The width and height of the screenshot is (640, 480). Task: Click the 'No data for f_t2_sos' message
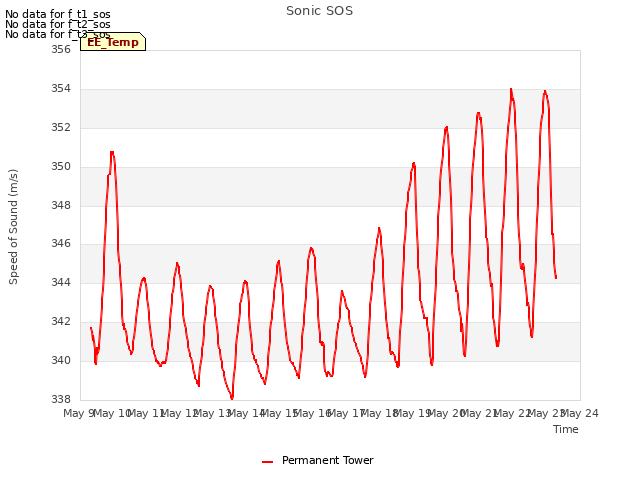[x=58, y=24]
